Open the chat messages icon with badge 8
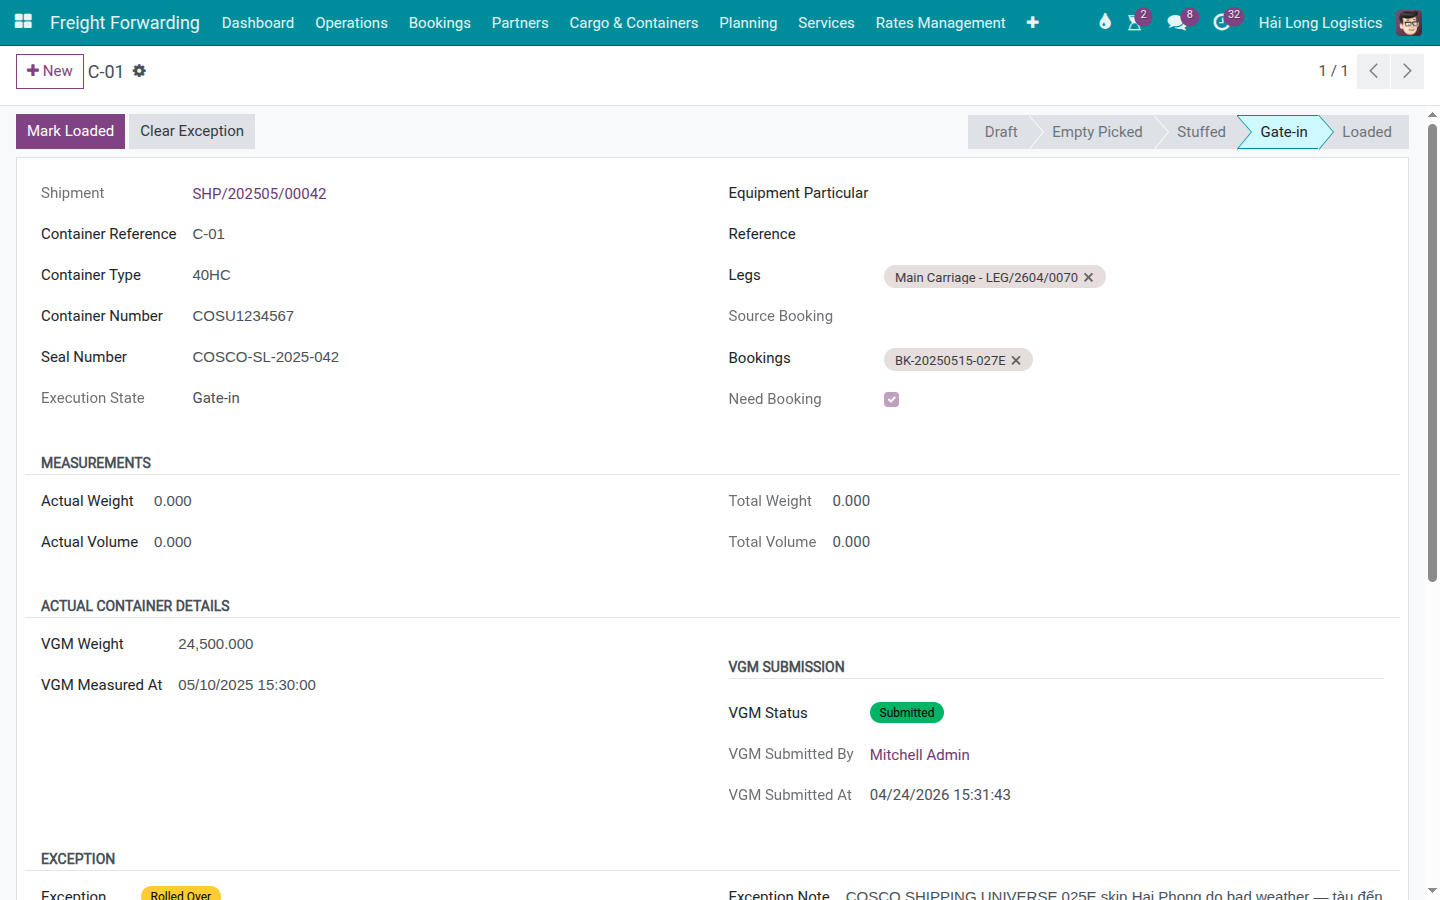 (1177, 22)
